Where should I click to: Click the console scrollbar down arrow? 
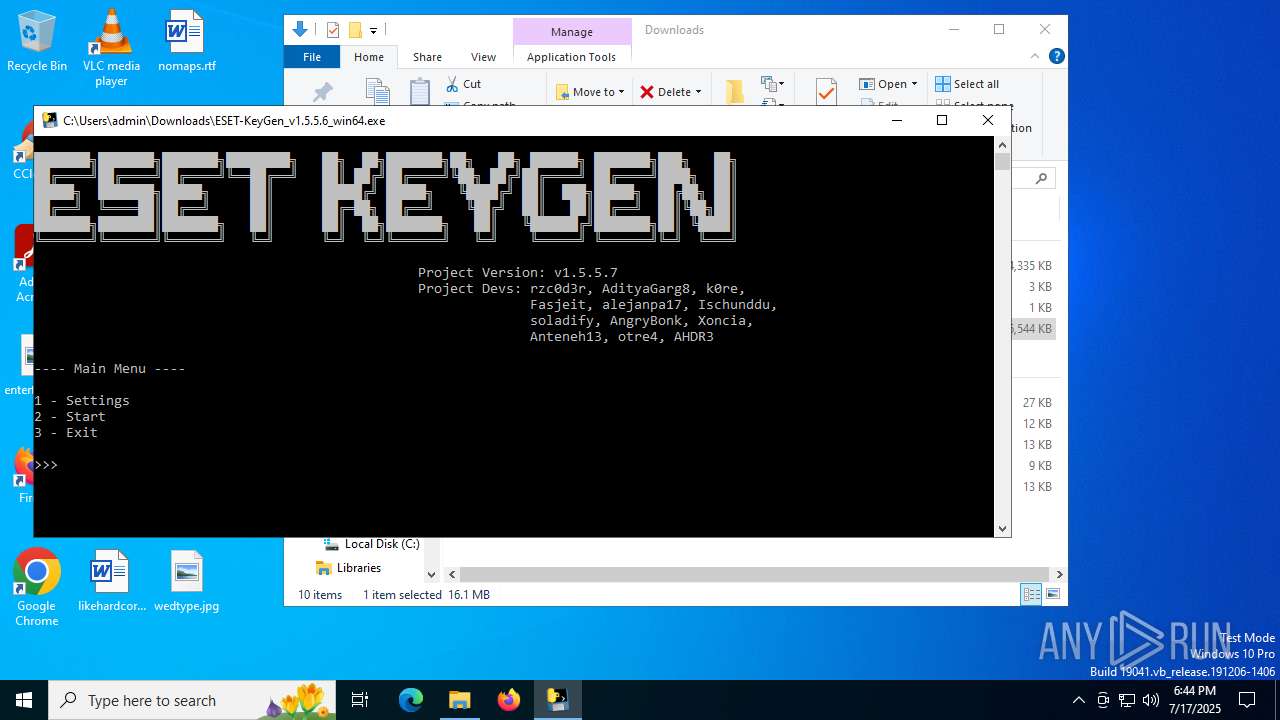tap(1002, 528)
